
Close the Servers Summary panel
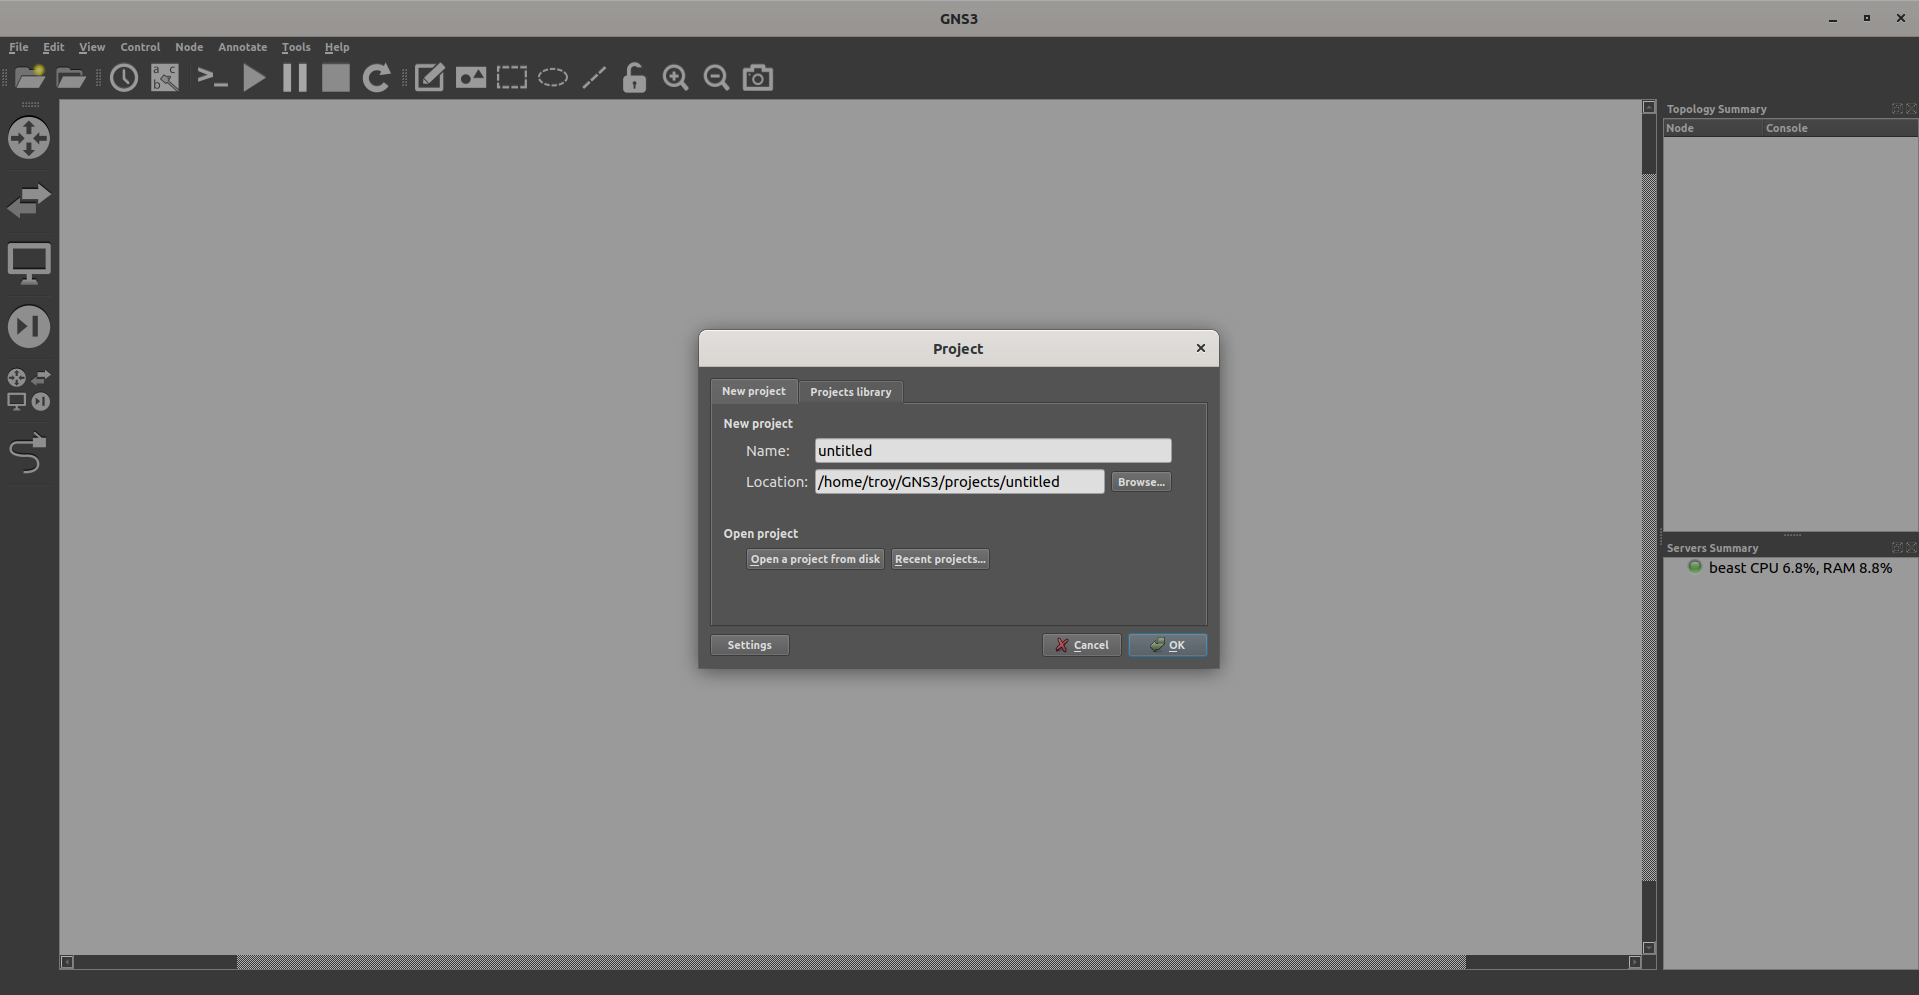(1911, 547)
